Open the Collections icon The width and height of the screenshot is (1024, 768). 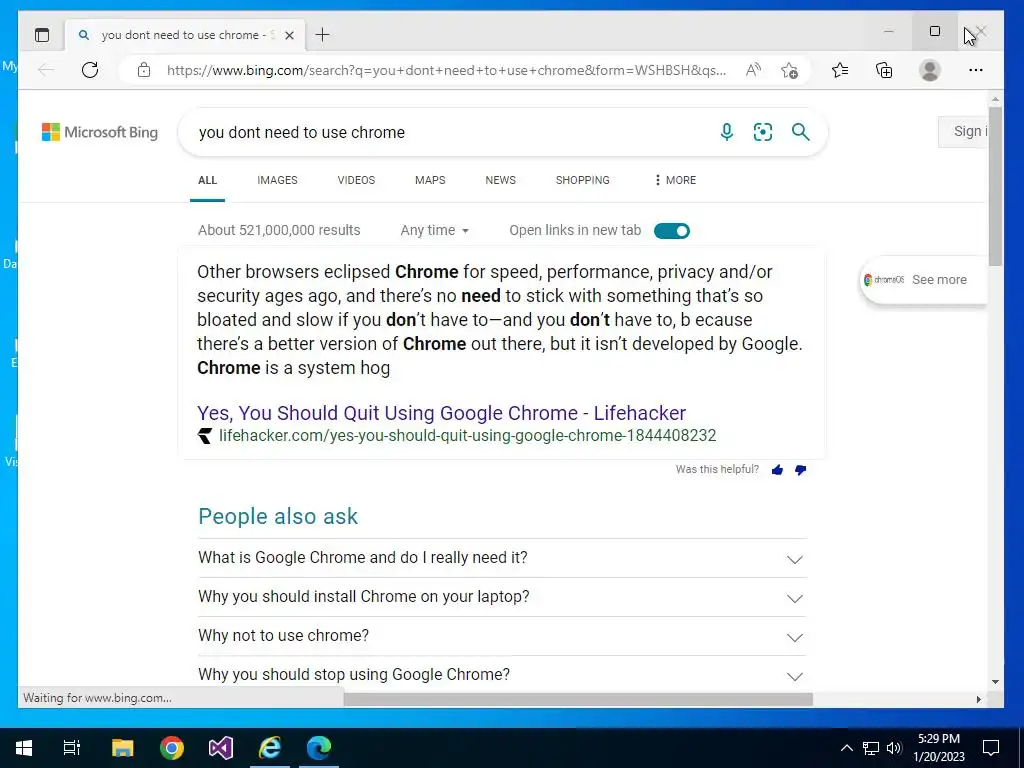tap(884, 70)
